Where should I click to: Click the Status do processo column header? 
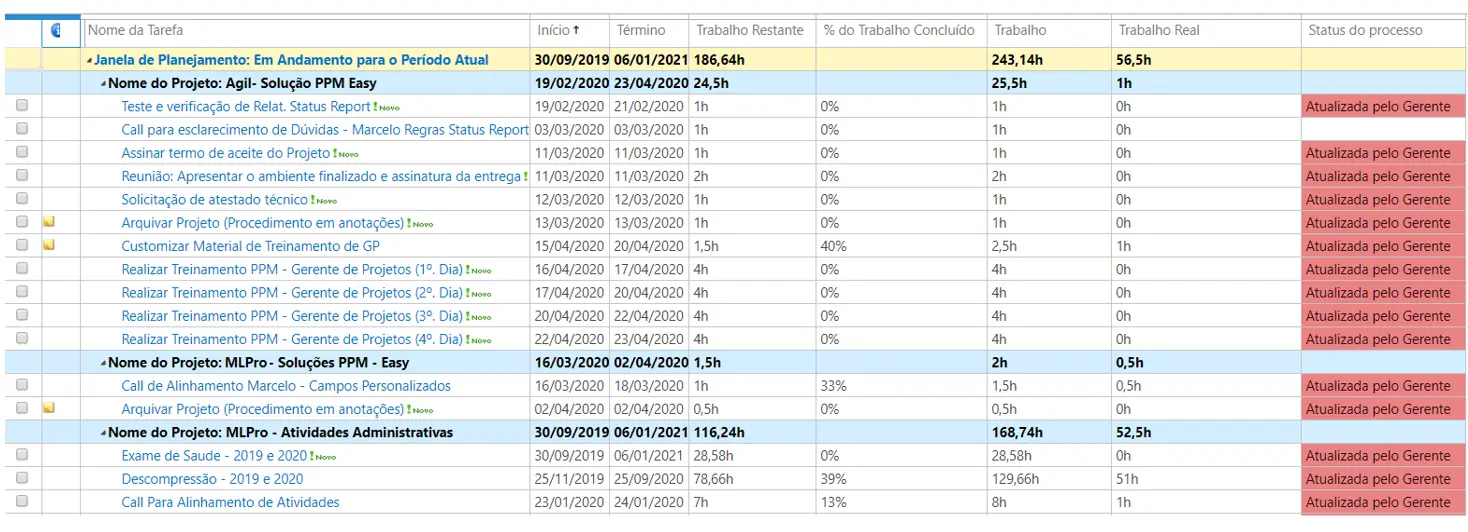click(1365, 30)
